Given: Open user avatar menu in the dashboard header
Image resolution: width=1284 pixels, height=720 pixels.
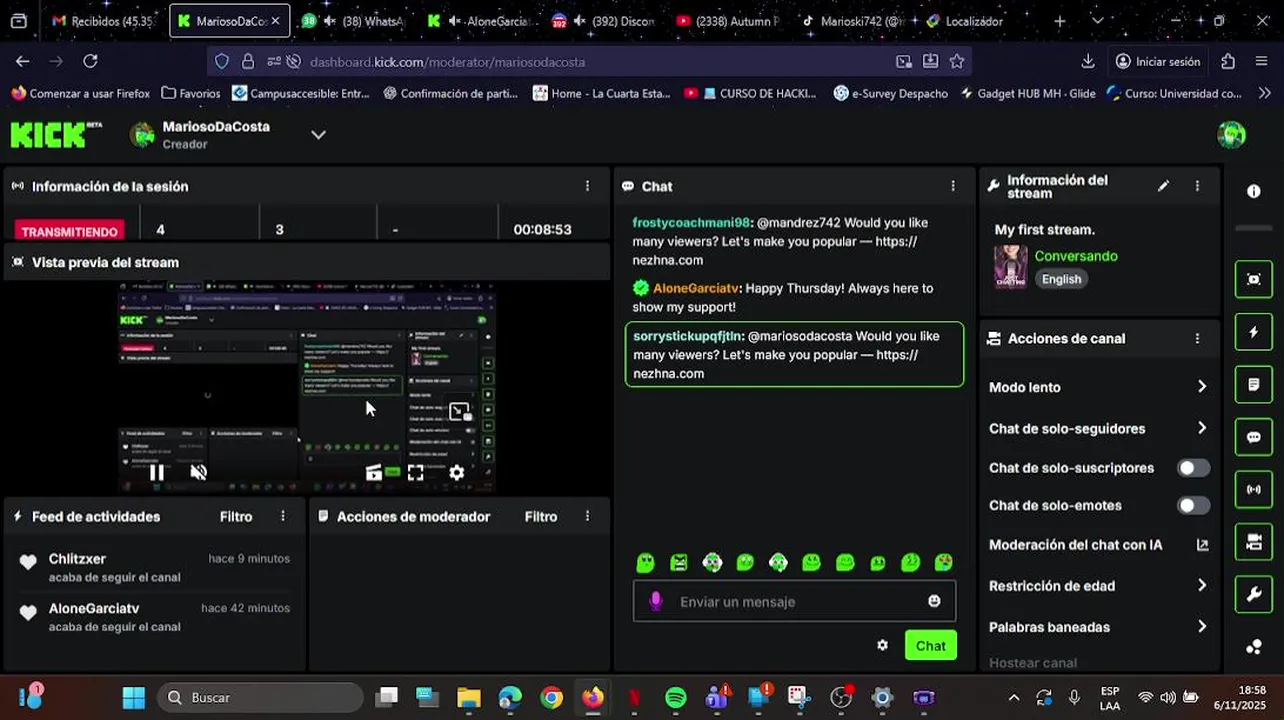Looking at the screenshot, I should point(1231,134).
